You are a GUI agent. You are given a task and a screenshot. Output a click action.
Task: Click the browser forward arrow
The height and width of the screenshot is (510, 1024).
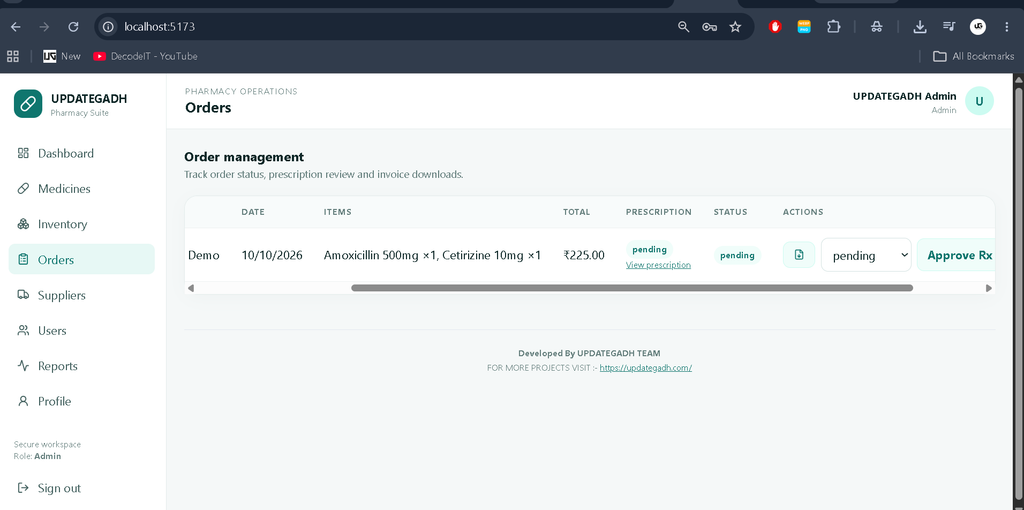[x=44, y=27]
